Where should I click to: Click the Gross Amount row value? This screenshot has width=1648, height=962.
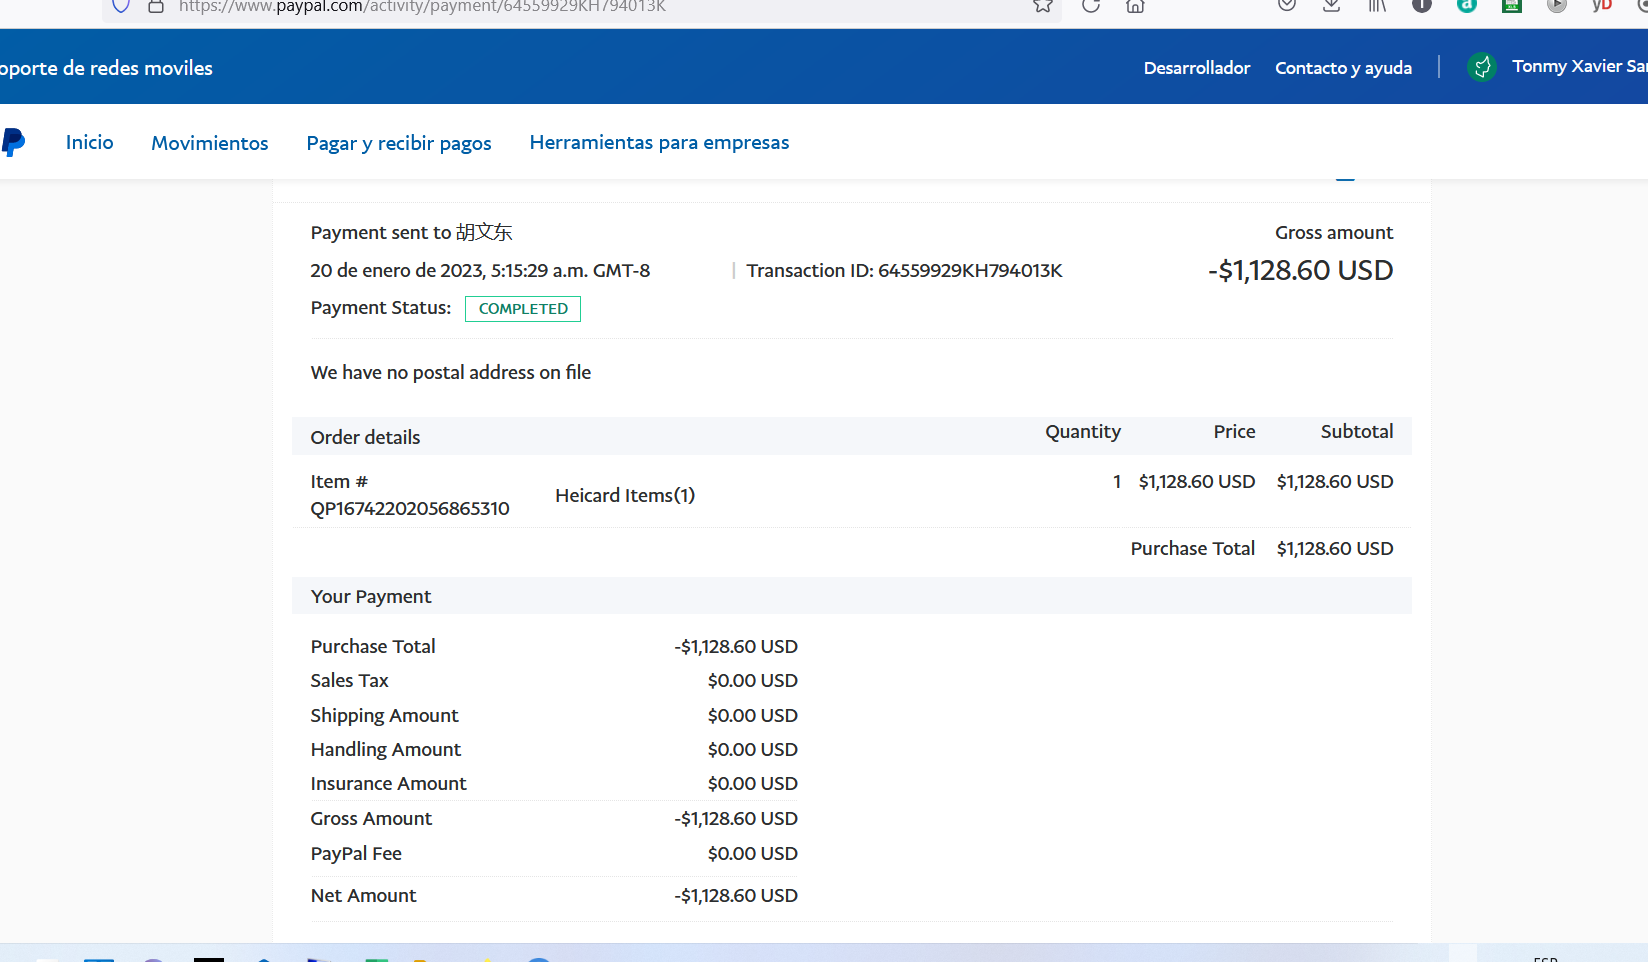[x=736, y=818]
